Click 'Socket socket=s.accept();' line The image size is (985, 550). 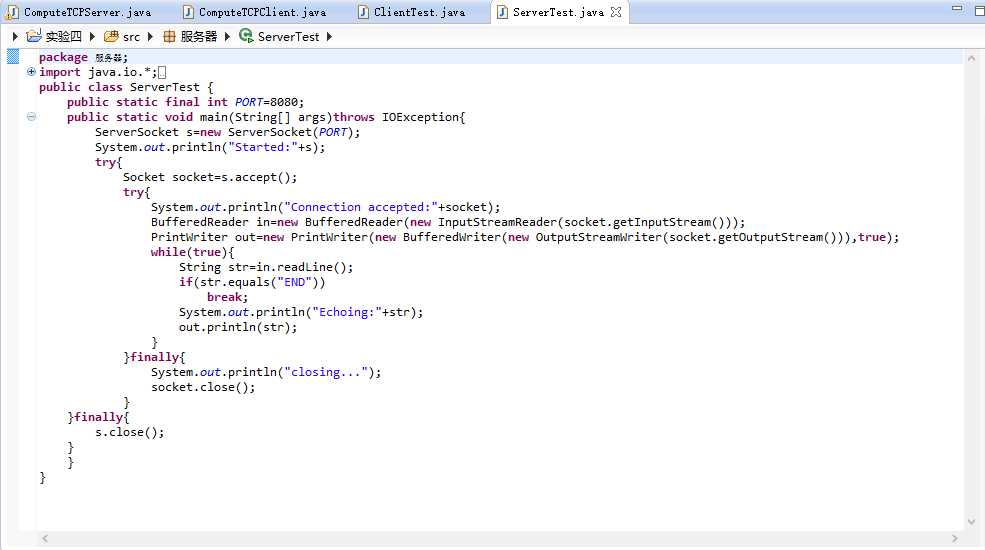click(210, 177)
